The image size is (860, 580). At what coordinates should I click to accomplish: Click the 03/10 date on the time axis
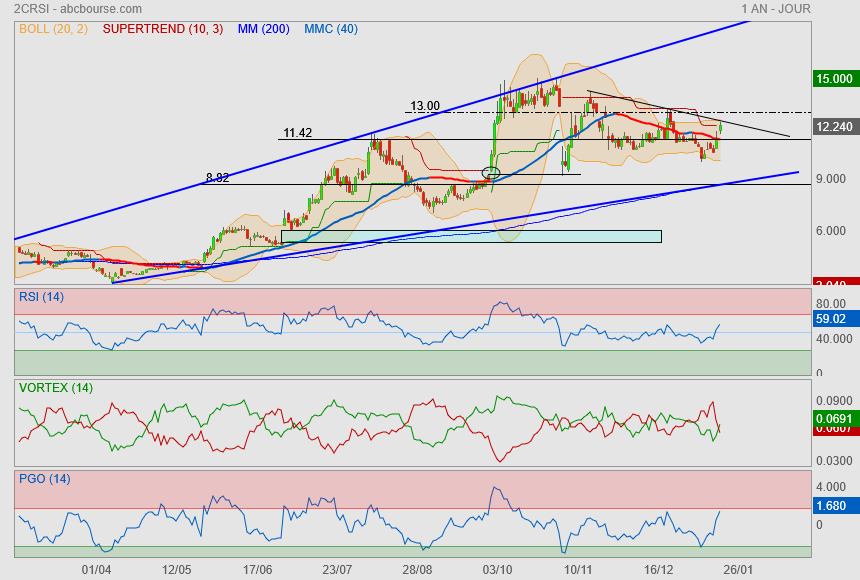497,569
